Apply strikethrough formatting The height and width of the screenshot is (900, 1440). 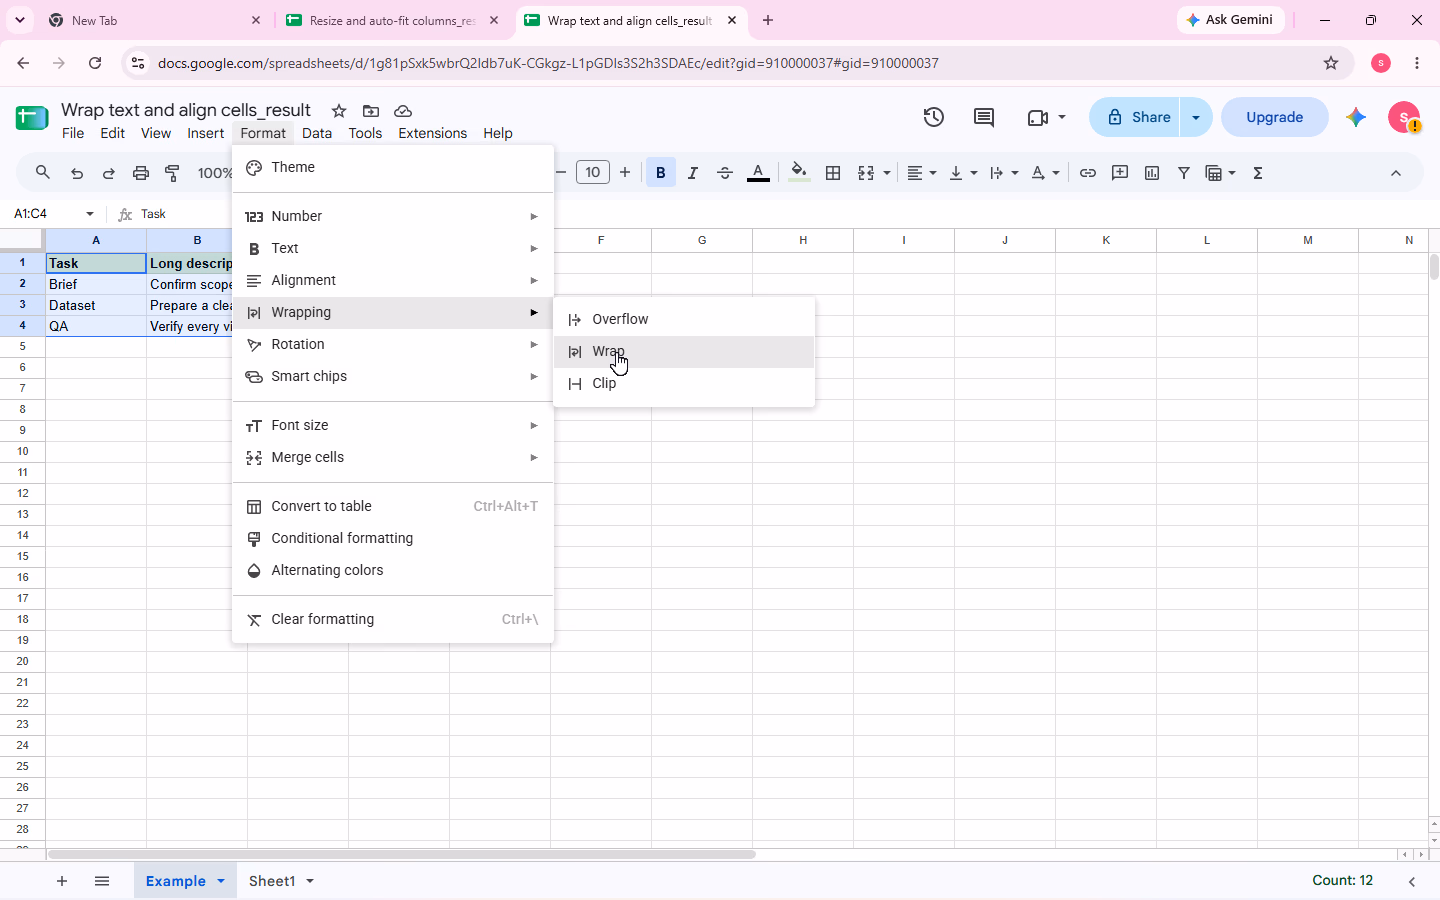[x=725, y=173]
